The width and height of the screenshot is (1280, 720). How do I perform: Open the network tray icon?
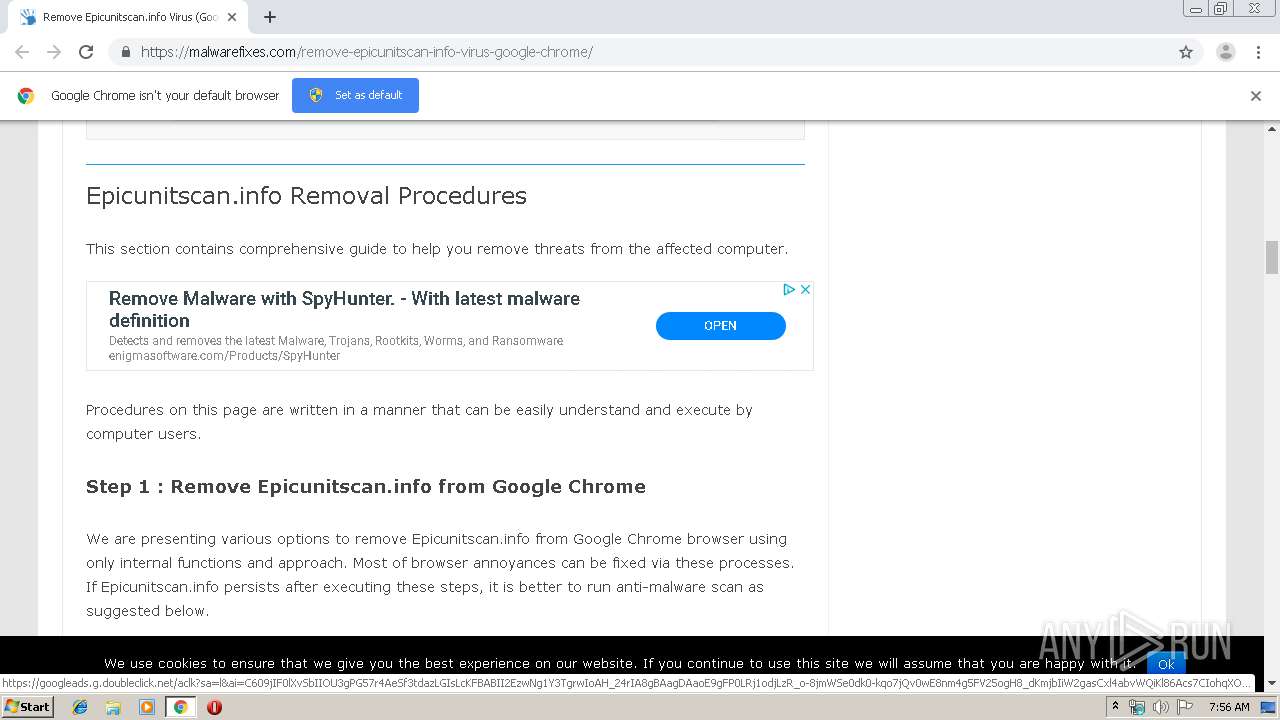pyautogui.click(x=1137, y=707)
